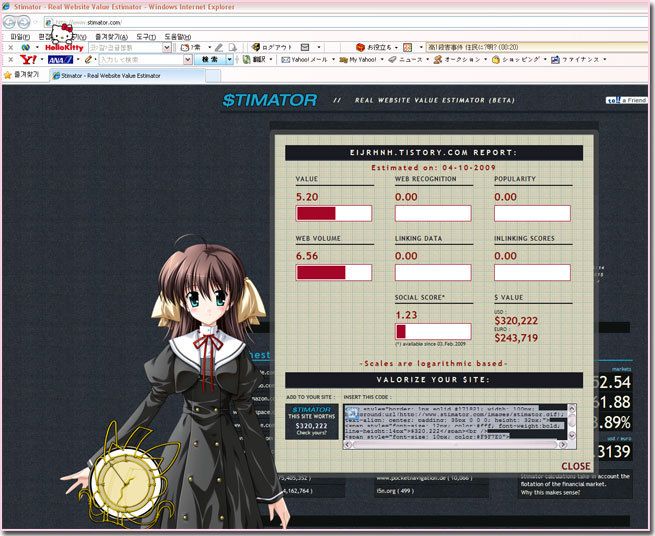The image size is (655, 536).
Task: Click the Yahoo Y! logo icon
Action: [28, 60]
